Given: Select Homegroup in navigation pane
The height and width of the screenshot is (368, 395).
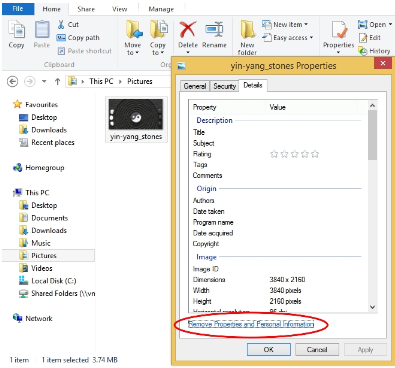Looking at the screenshot, I should pos(38,168).
